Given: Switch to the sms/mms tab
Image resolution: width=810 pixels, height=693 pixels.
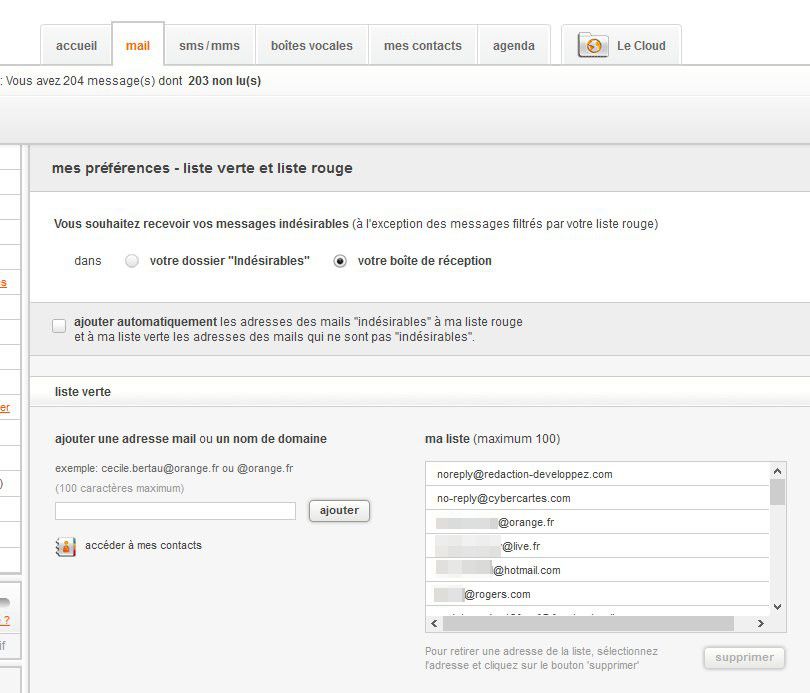Looking at the screenshot, I should (x=209, y=46).
